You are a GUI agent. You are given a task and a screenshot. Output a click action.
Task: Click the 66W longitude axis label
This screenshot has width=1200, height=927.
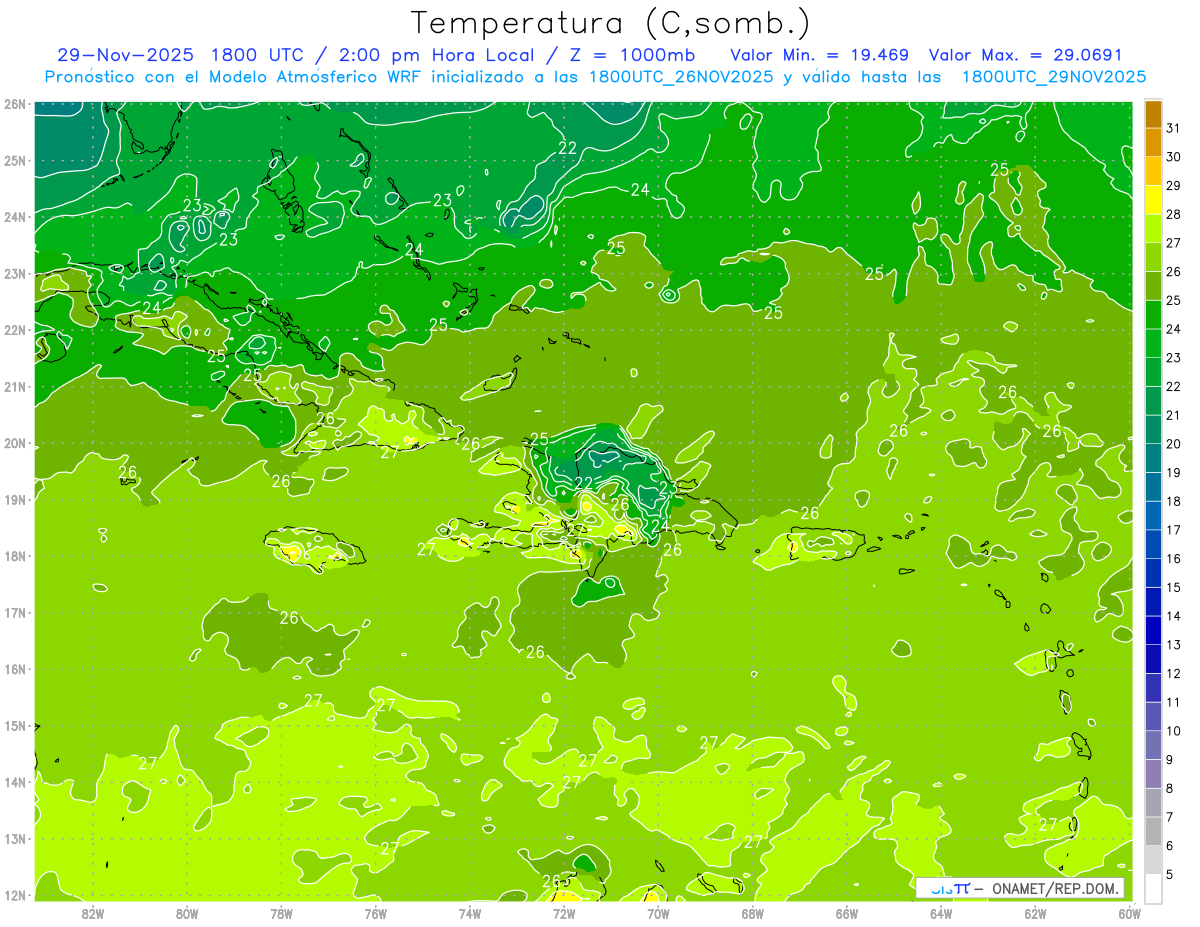[x=847, y=913]
